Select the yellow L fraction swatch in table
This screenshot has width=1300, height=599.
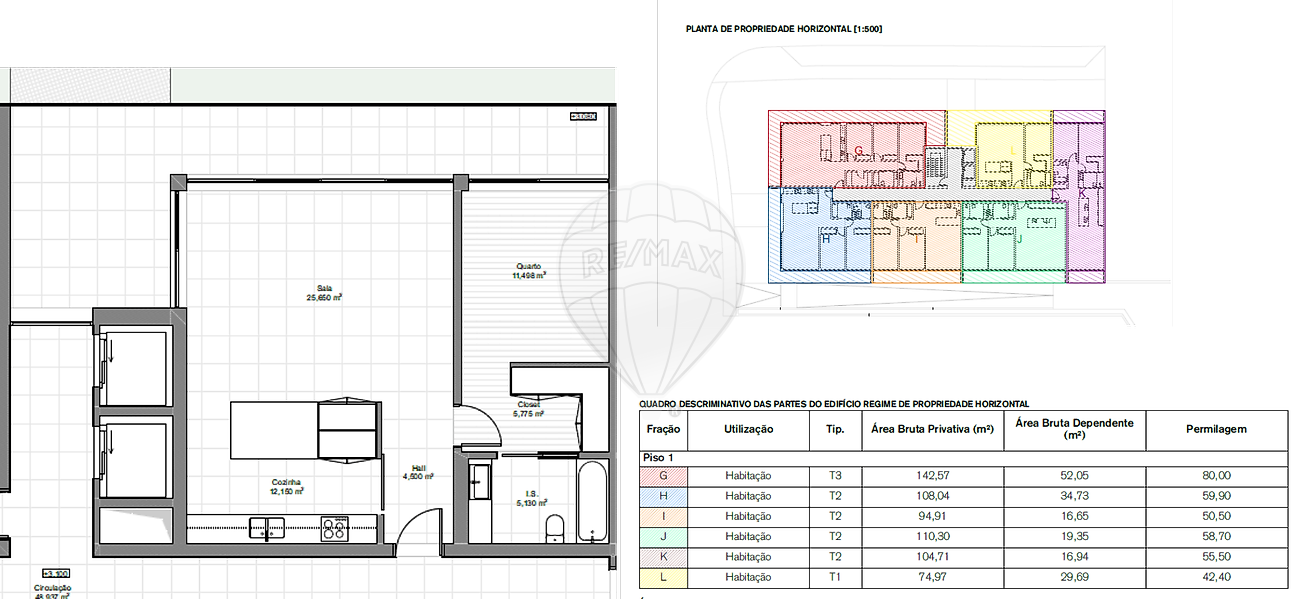tap(663, 578)
